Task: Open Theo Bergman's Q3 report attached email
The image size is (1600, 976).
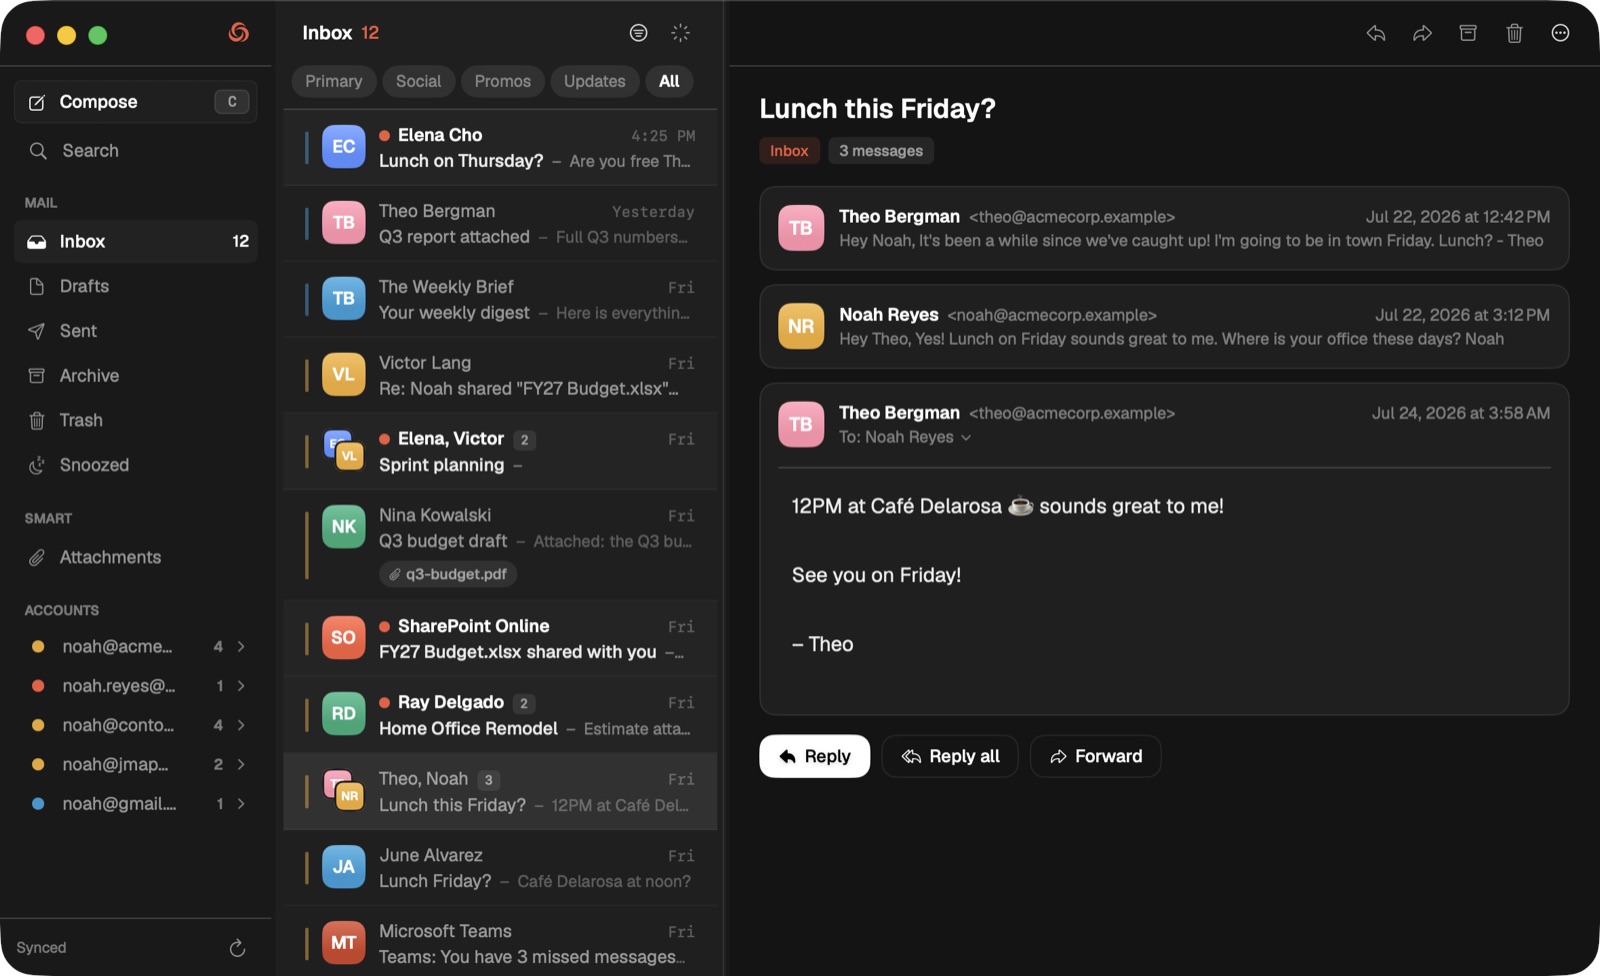Action: point(501,224)
